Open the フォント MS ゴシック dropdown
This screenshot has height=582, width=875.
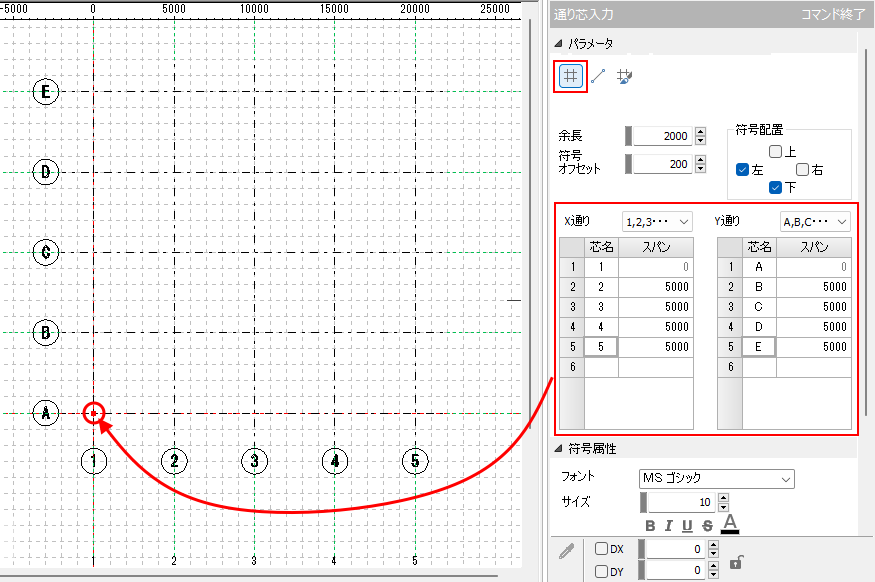coord(716,478)
